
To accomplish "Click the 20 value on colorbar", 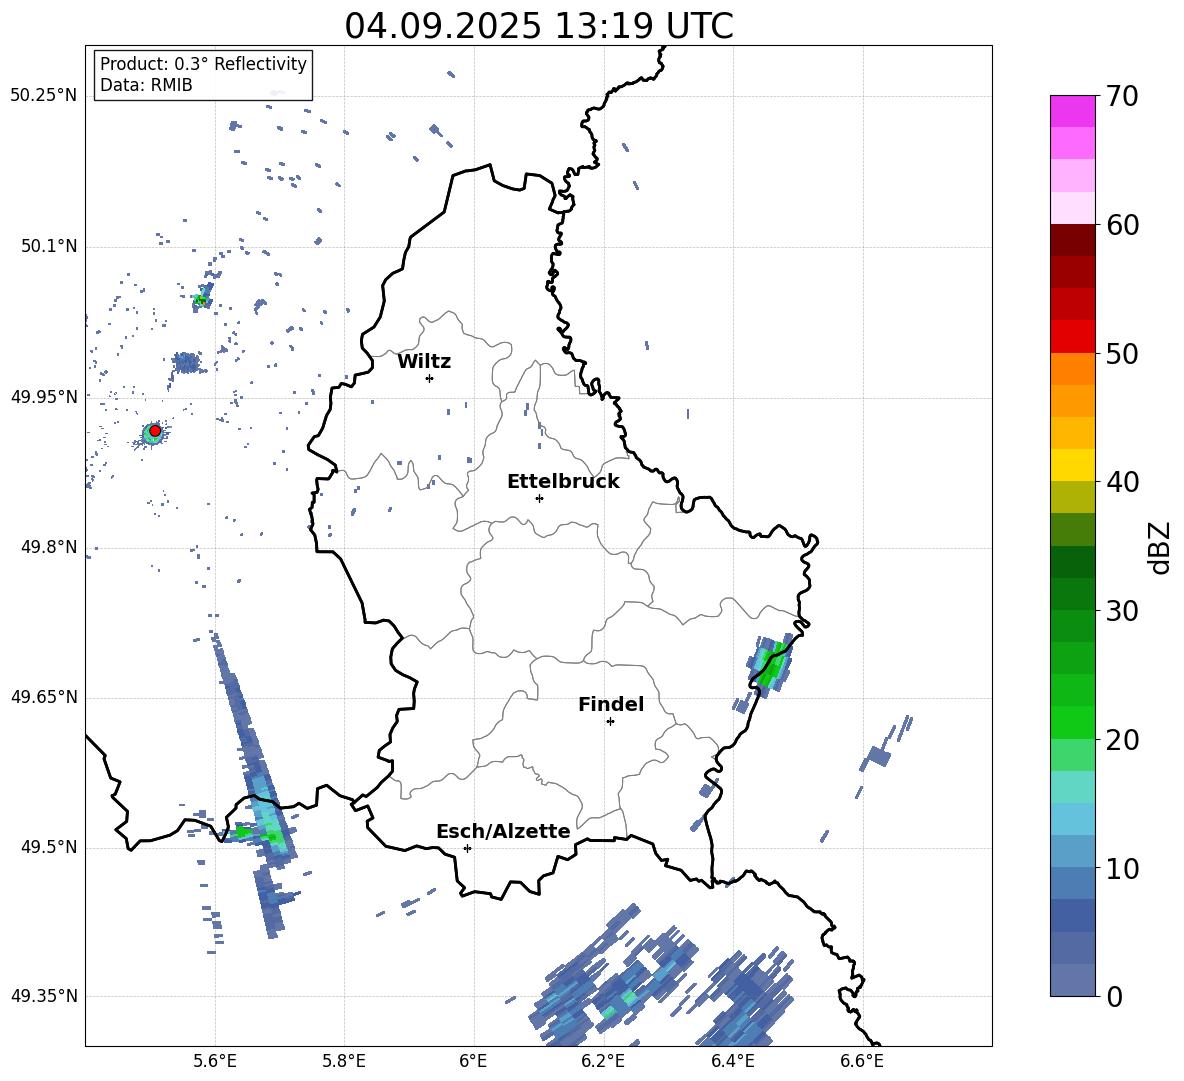I will tap(1122, 740).
